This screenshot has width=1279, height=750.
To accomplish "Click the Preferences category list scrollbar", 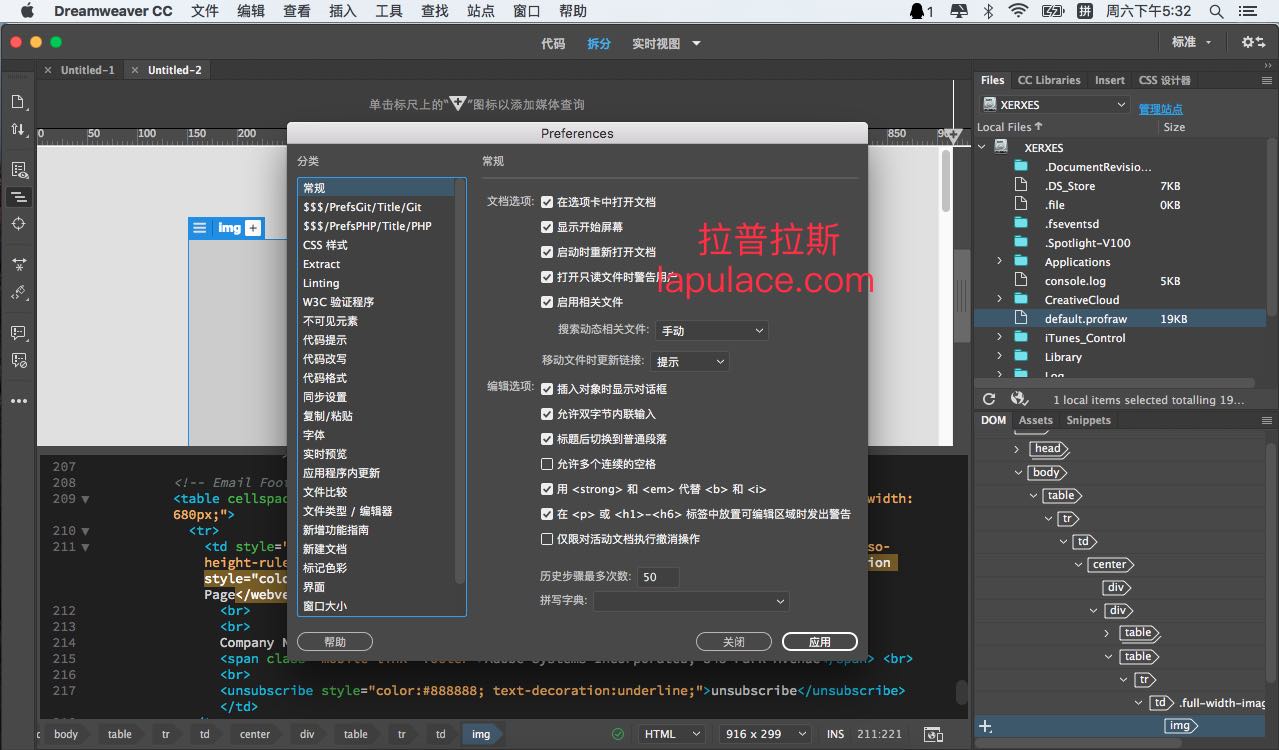I will [x=460, y=381].
